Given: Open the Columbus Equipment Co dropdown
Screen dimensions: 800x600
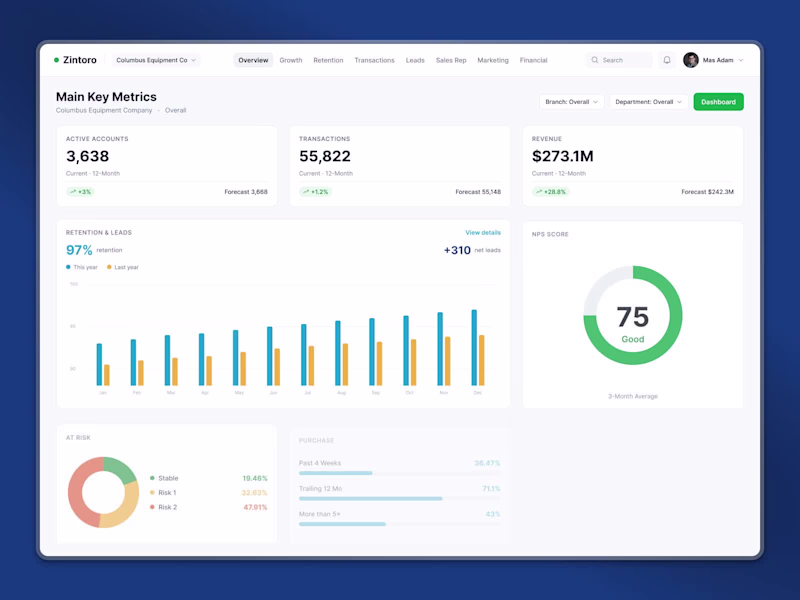Looking at the screenshot, I should coord(156,60).
